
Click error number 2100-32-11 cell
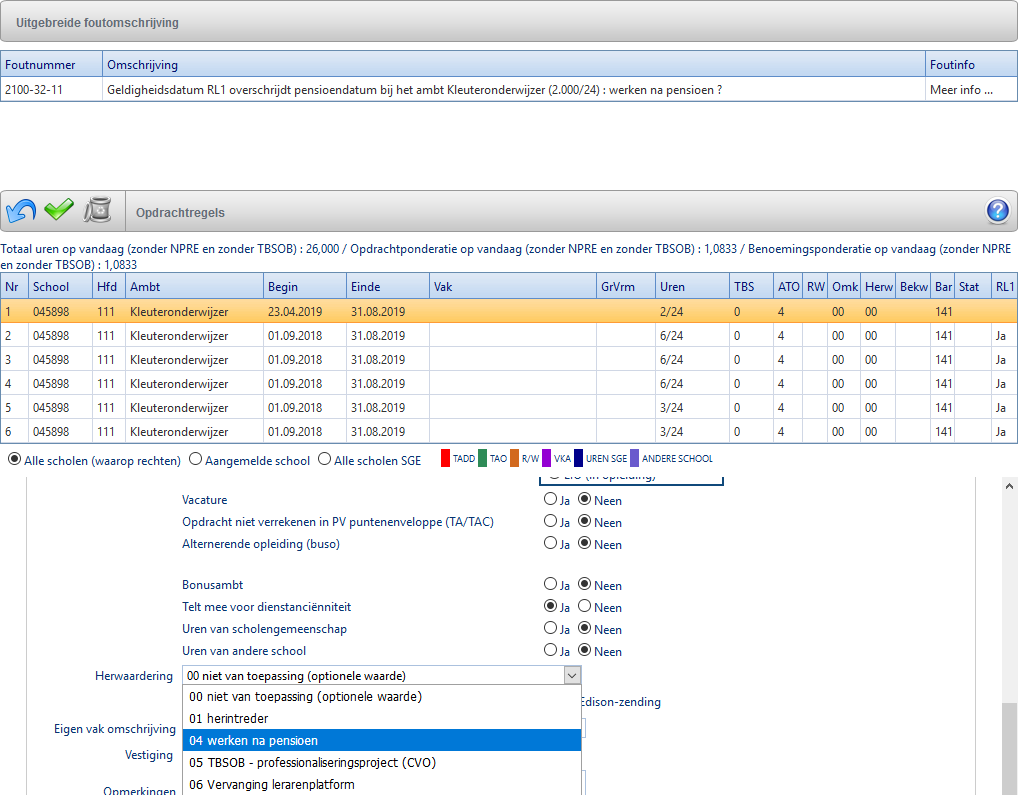click(52, 90)
